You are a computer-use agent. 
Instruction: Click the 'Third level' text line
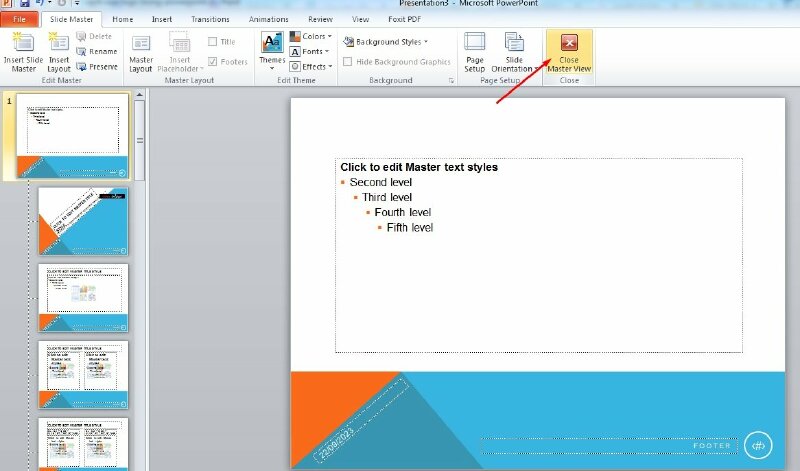[x=387, y=197]
